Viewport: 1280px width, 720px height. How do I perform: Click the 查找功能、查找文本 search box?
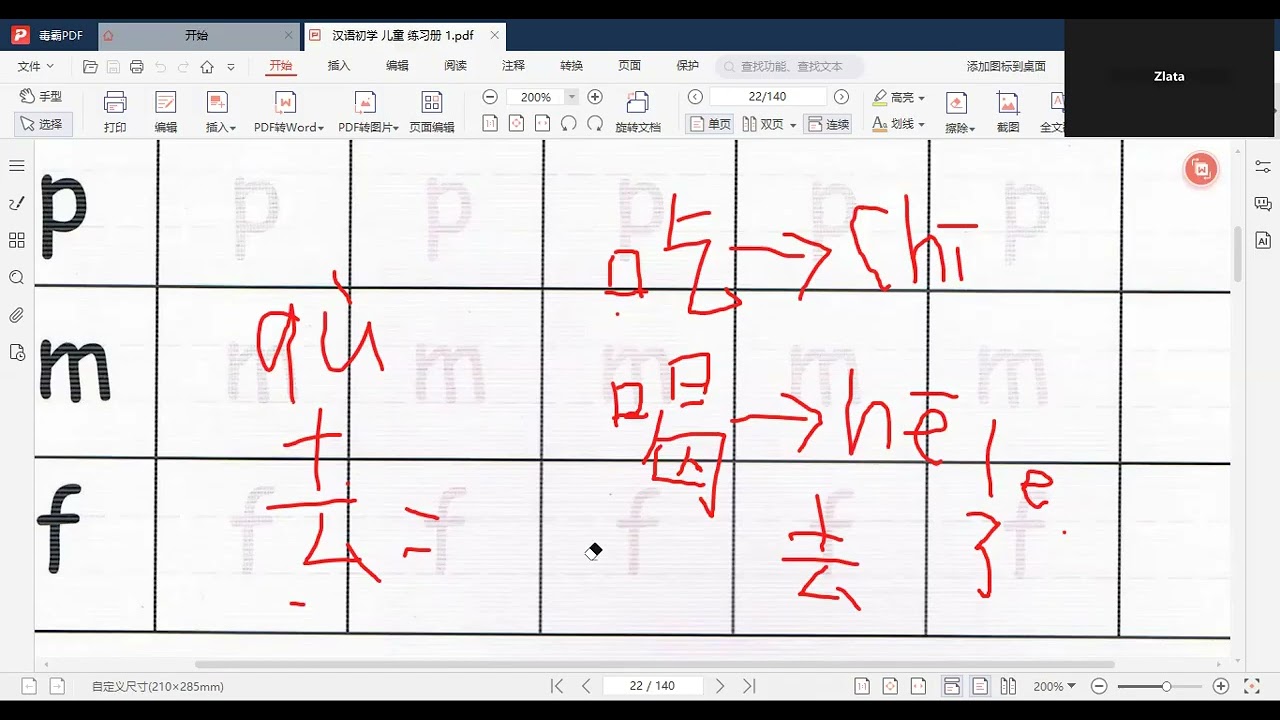click(x=789, y=67)
